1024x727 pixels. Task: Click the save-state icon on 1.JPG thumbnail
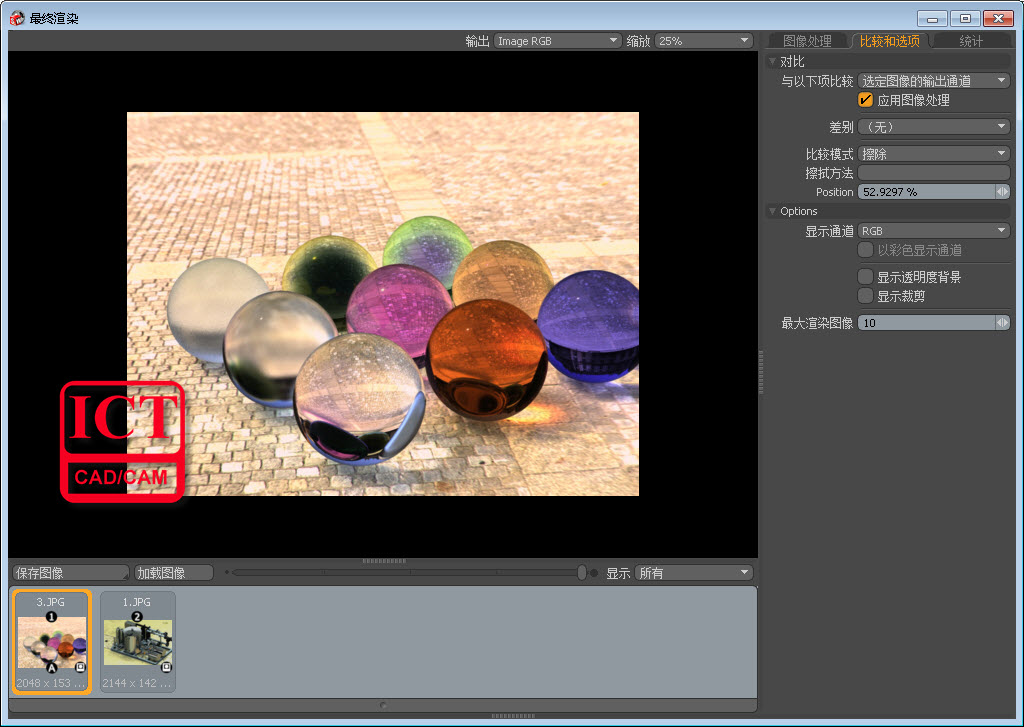point(167,667)
